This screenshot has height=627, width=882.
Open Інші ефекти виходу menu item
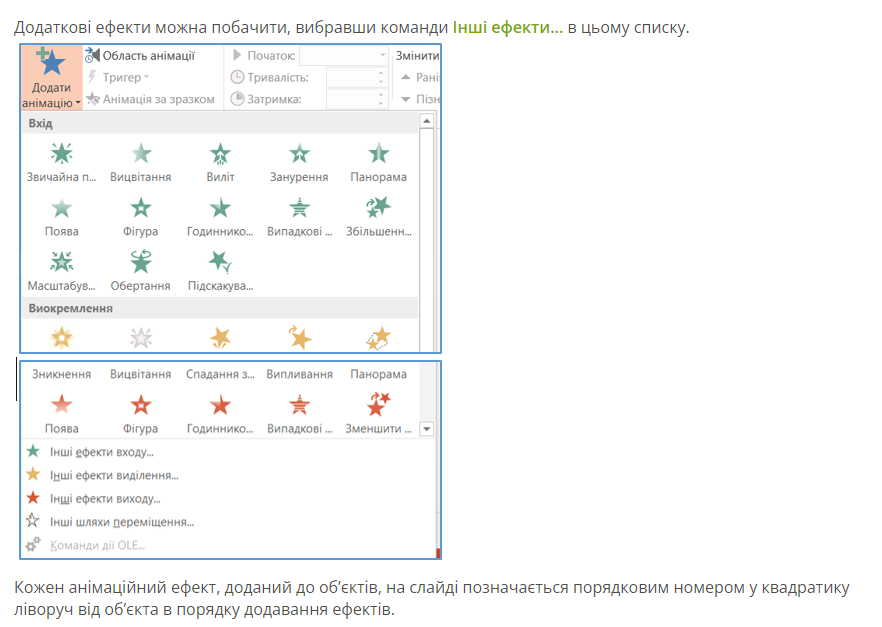105,498
